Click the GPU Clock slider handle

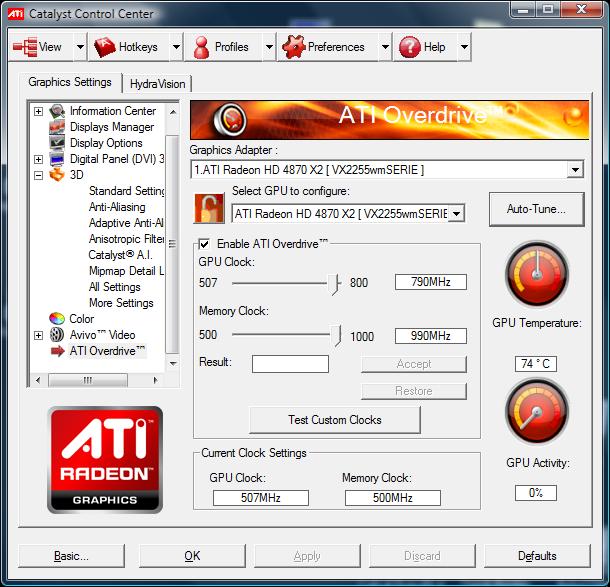tap(333, 284)
